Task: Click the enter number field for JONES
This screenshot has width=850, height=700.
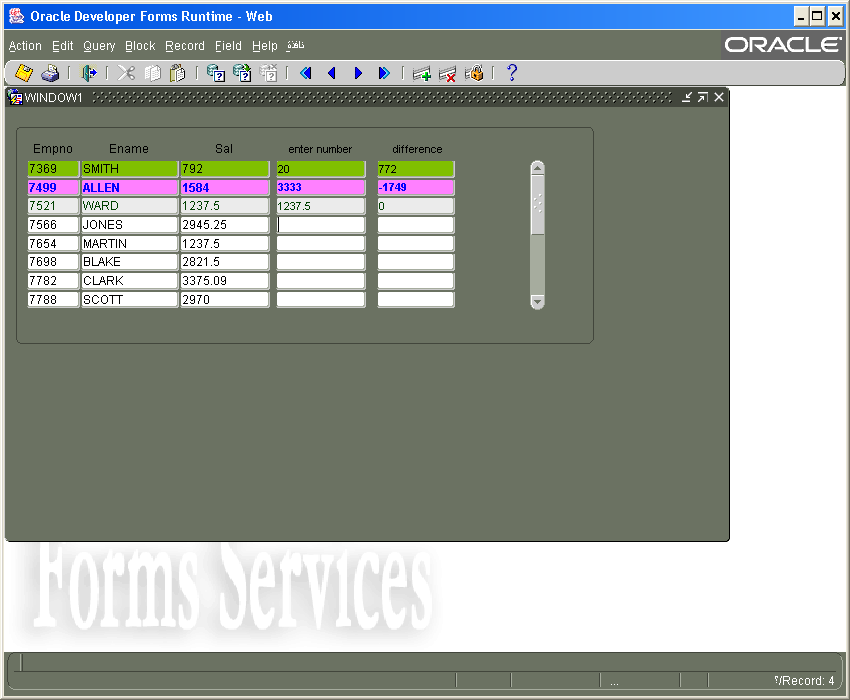Action: click(x=321, y=224)
